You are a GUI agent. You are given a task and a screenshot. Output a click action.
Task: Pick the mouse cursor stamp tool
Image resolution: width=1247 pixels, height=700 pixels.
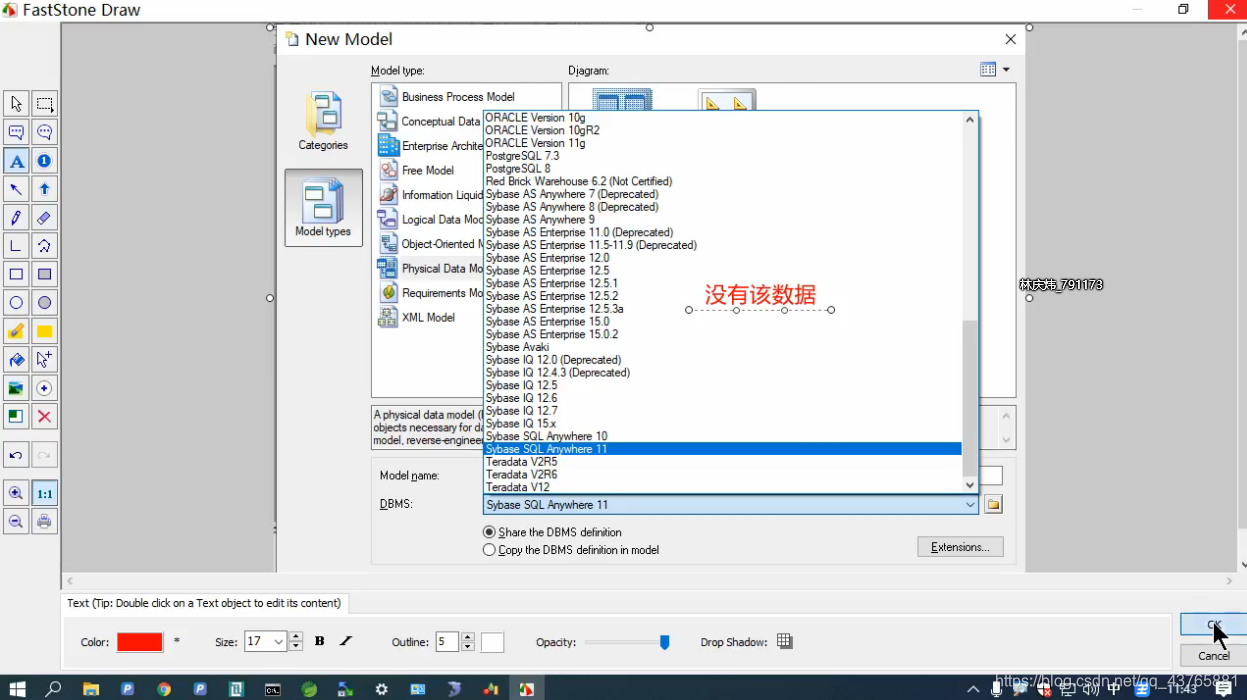[44, 360]
